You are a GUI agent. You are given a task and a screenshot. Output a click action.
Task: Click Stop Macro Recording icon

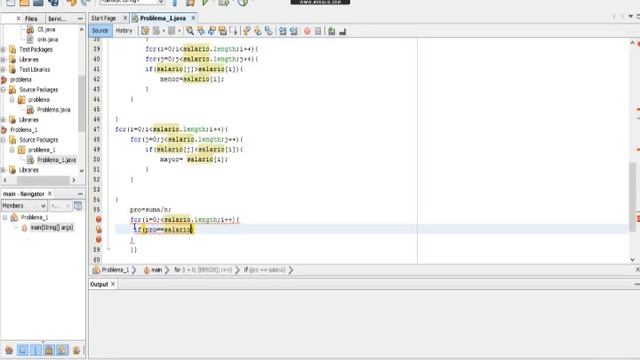(318, 31)
